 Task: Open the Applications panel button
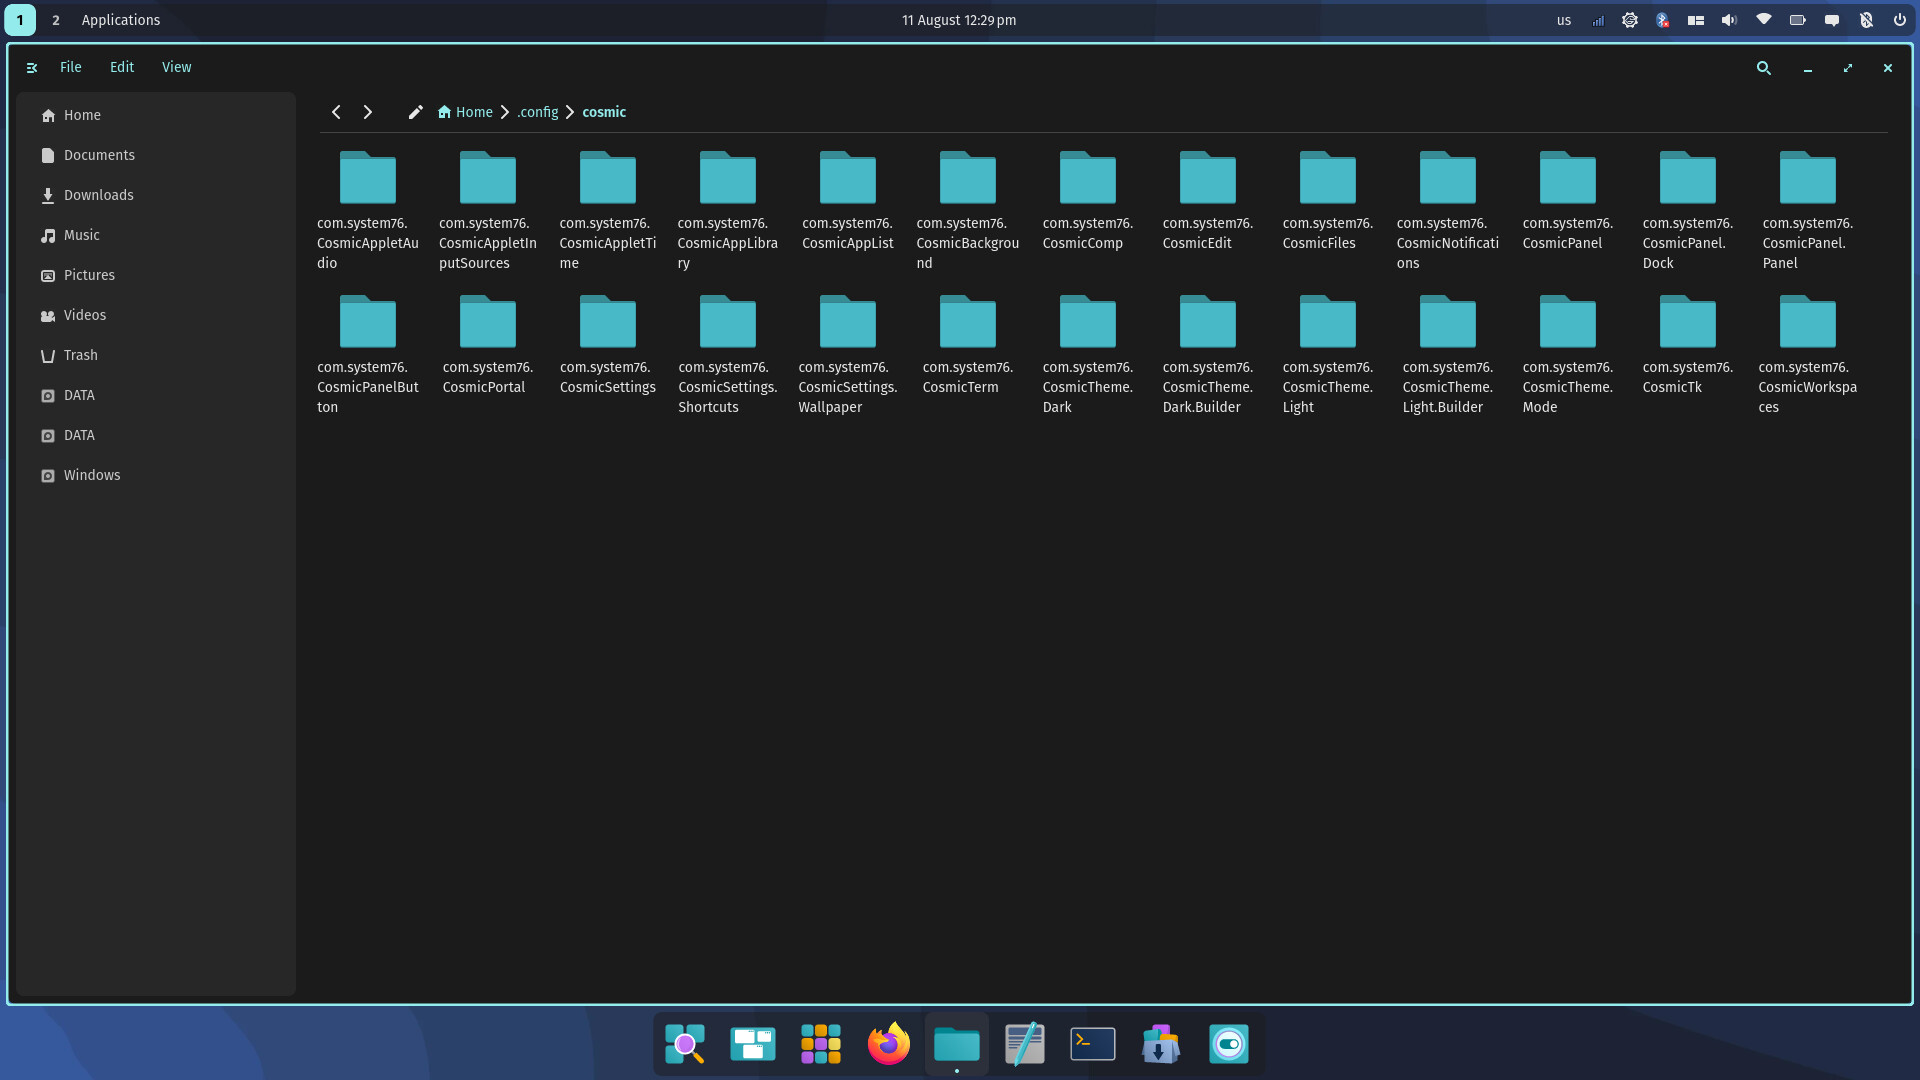coord(121,20)
